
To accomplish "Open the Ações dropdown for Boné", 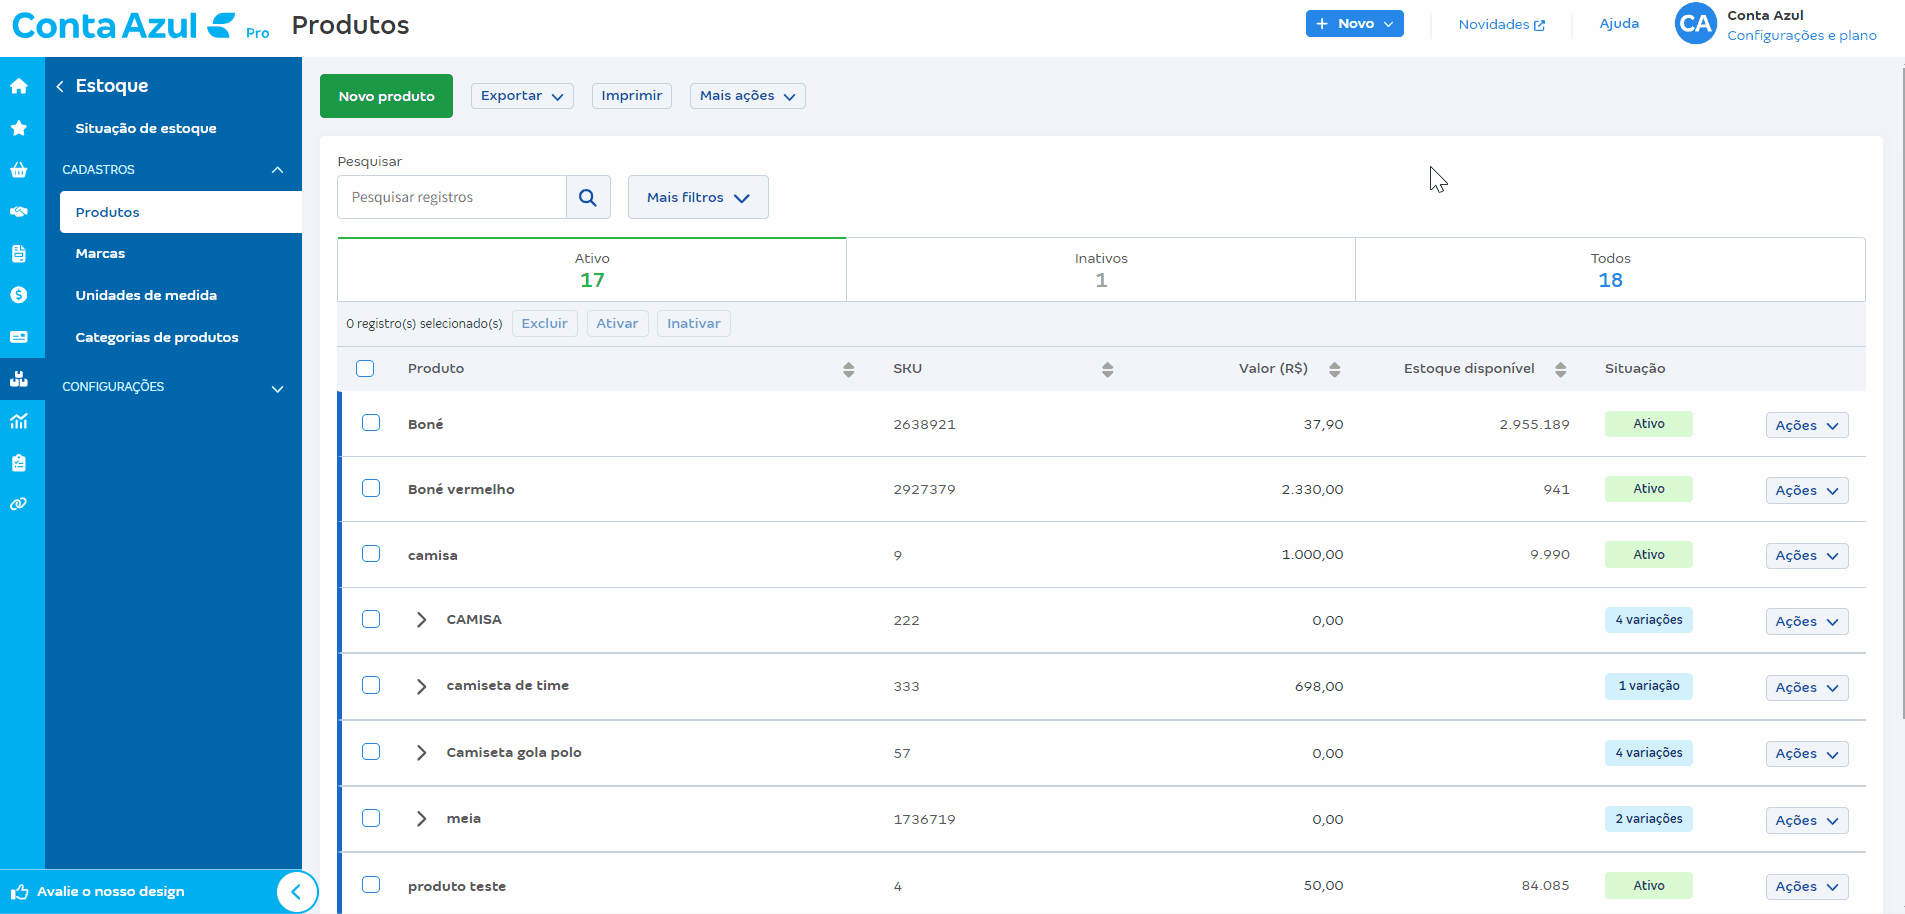I will click(1806, 425).
